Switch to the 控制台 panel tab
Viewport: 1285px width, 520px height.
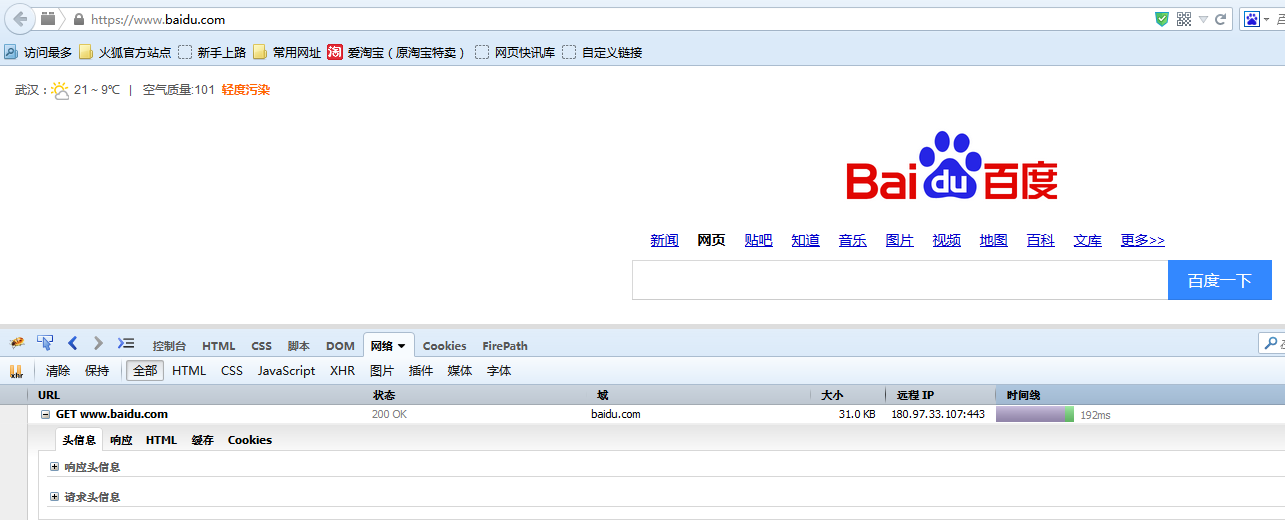[169, 346]
